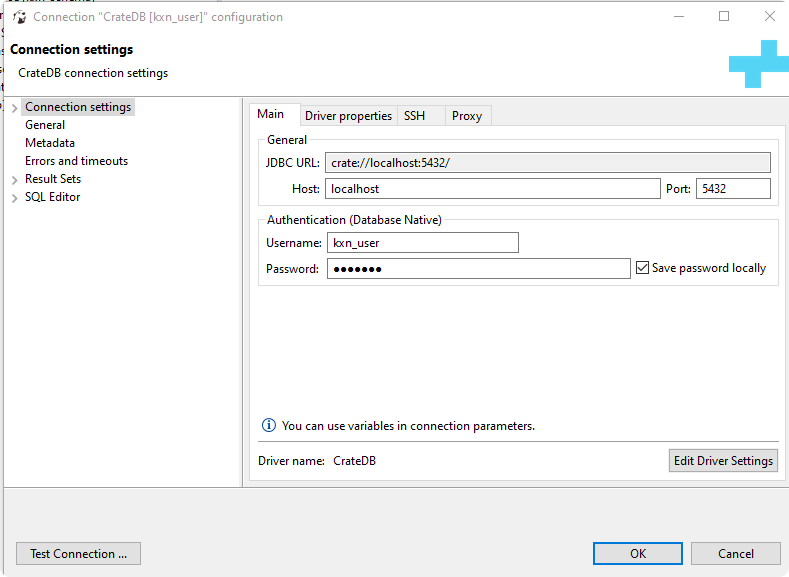Minimize the configuration dialog window

pos(679,16)
